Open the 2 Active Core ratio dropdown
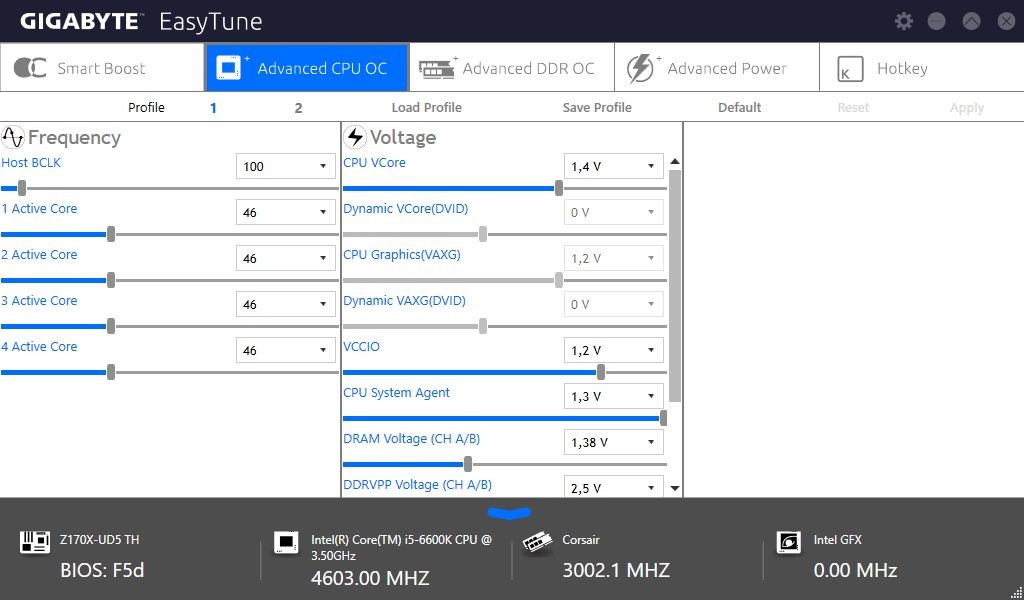 tap(285, 259)
